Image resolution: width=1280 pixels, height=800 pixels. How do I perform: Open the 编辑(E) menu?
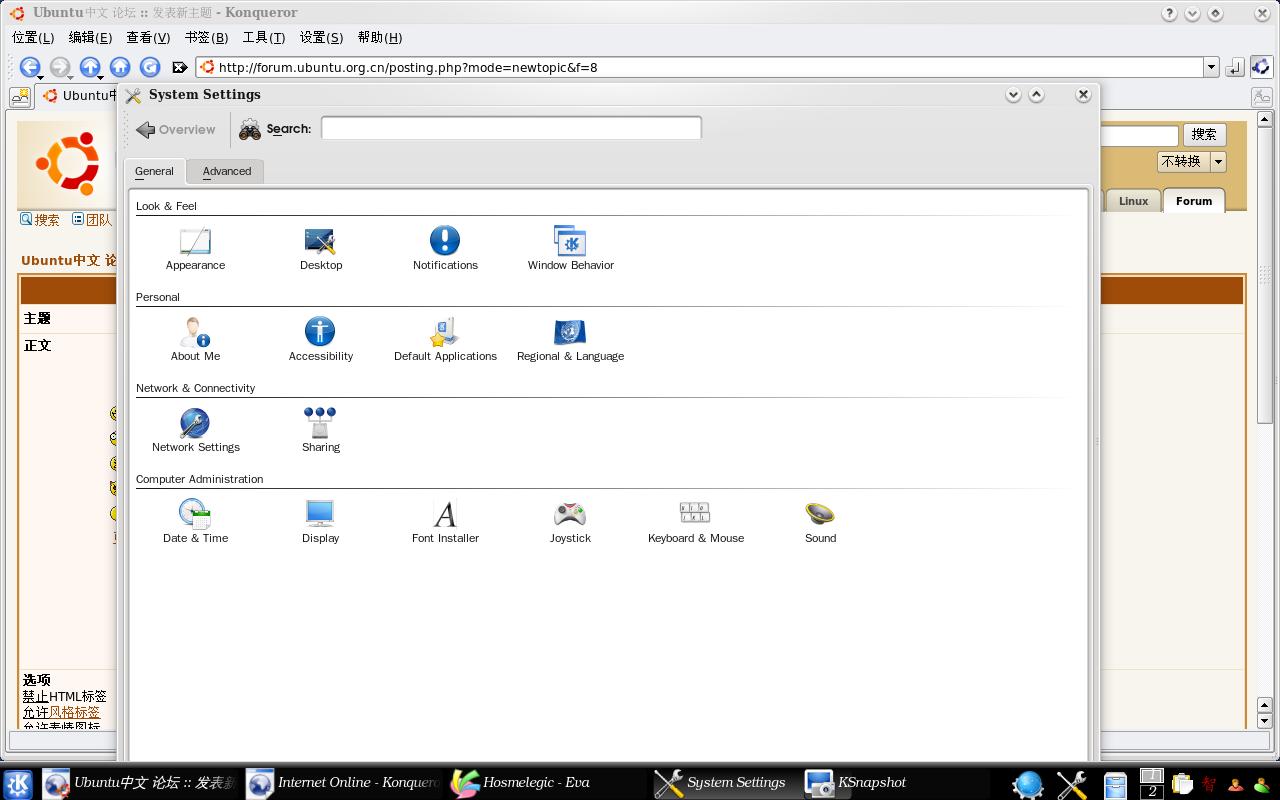[x=90, y=37]
